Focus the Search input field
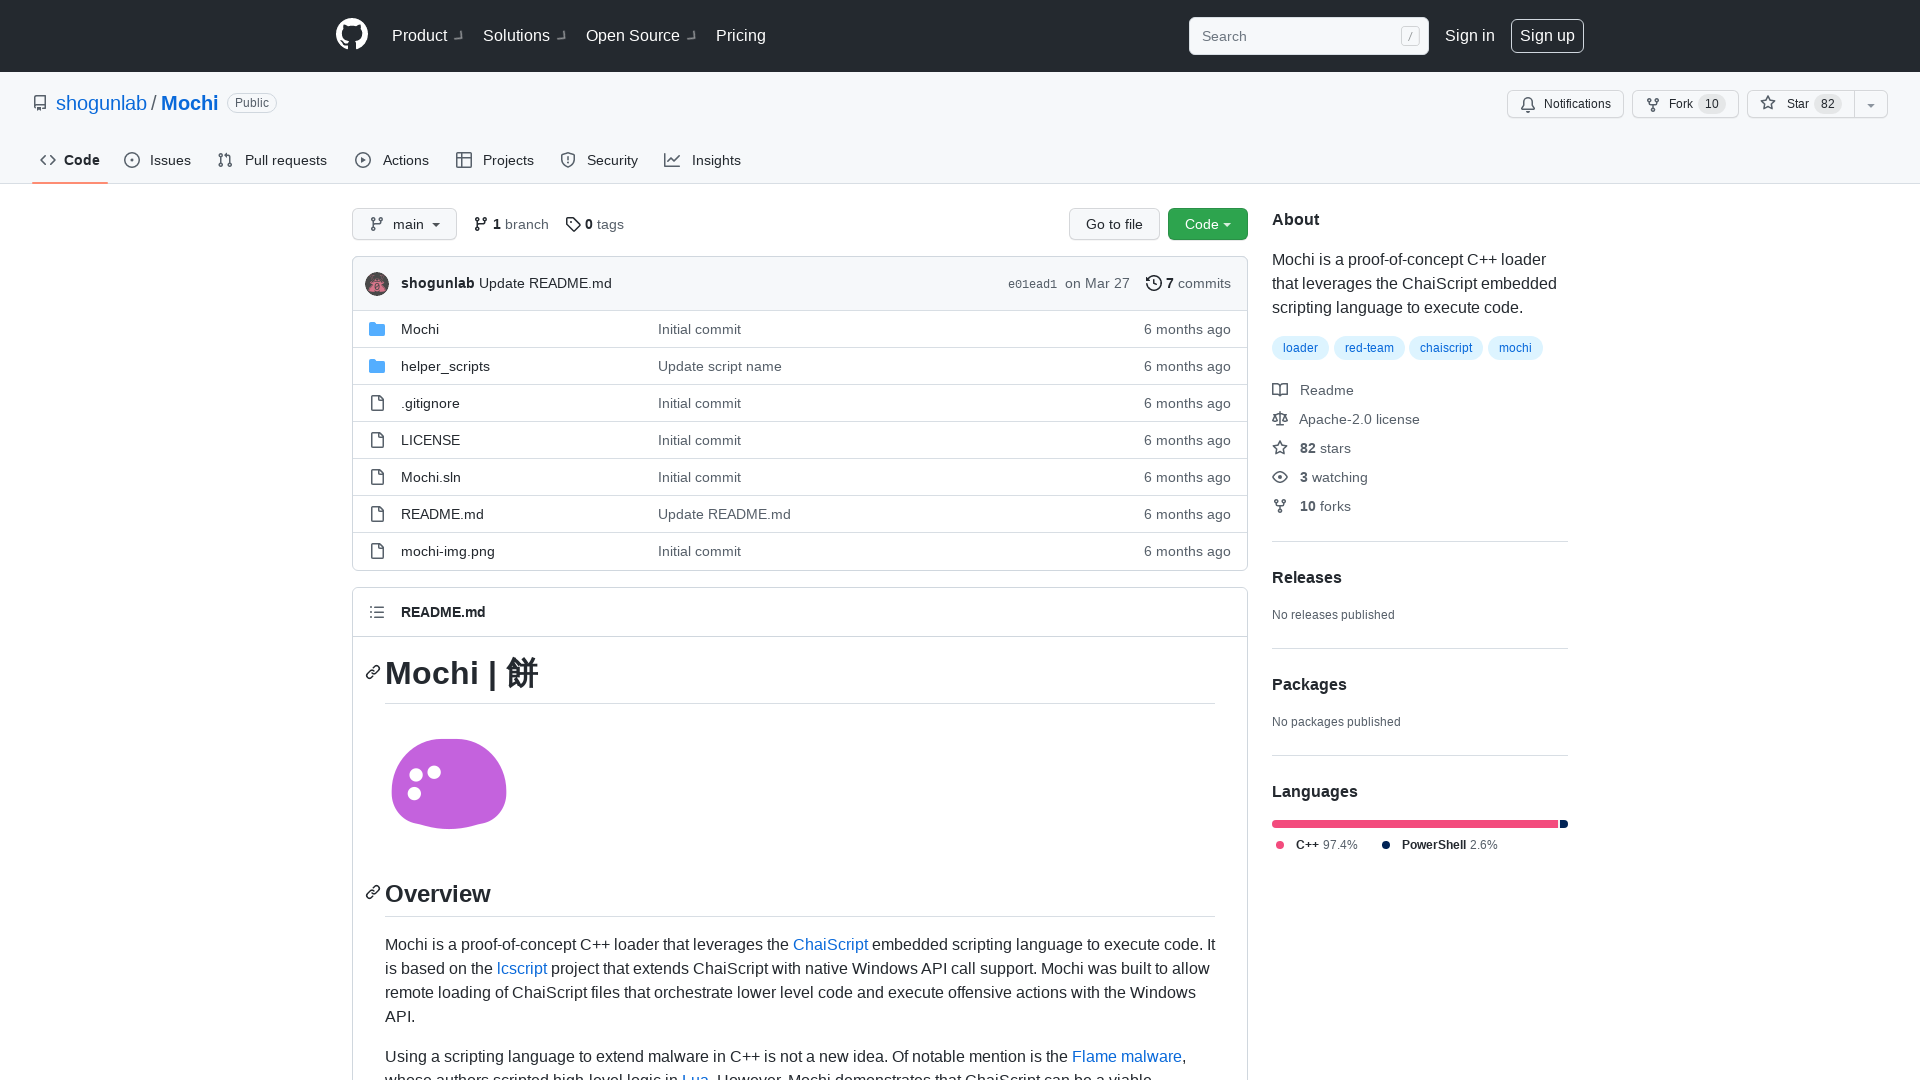Image resolution: width=1920 pixels, height=1080 pixels. (x=1309, y=36)
